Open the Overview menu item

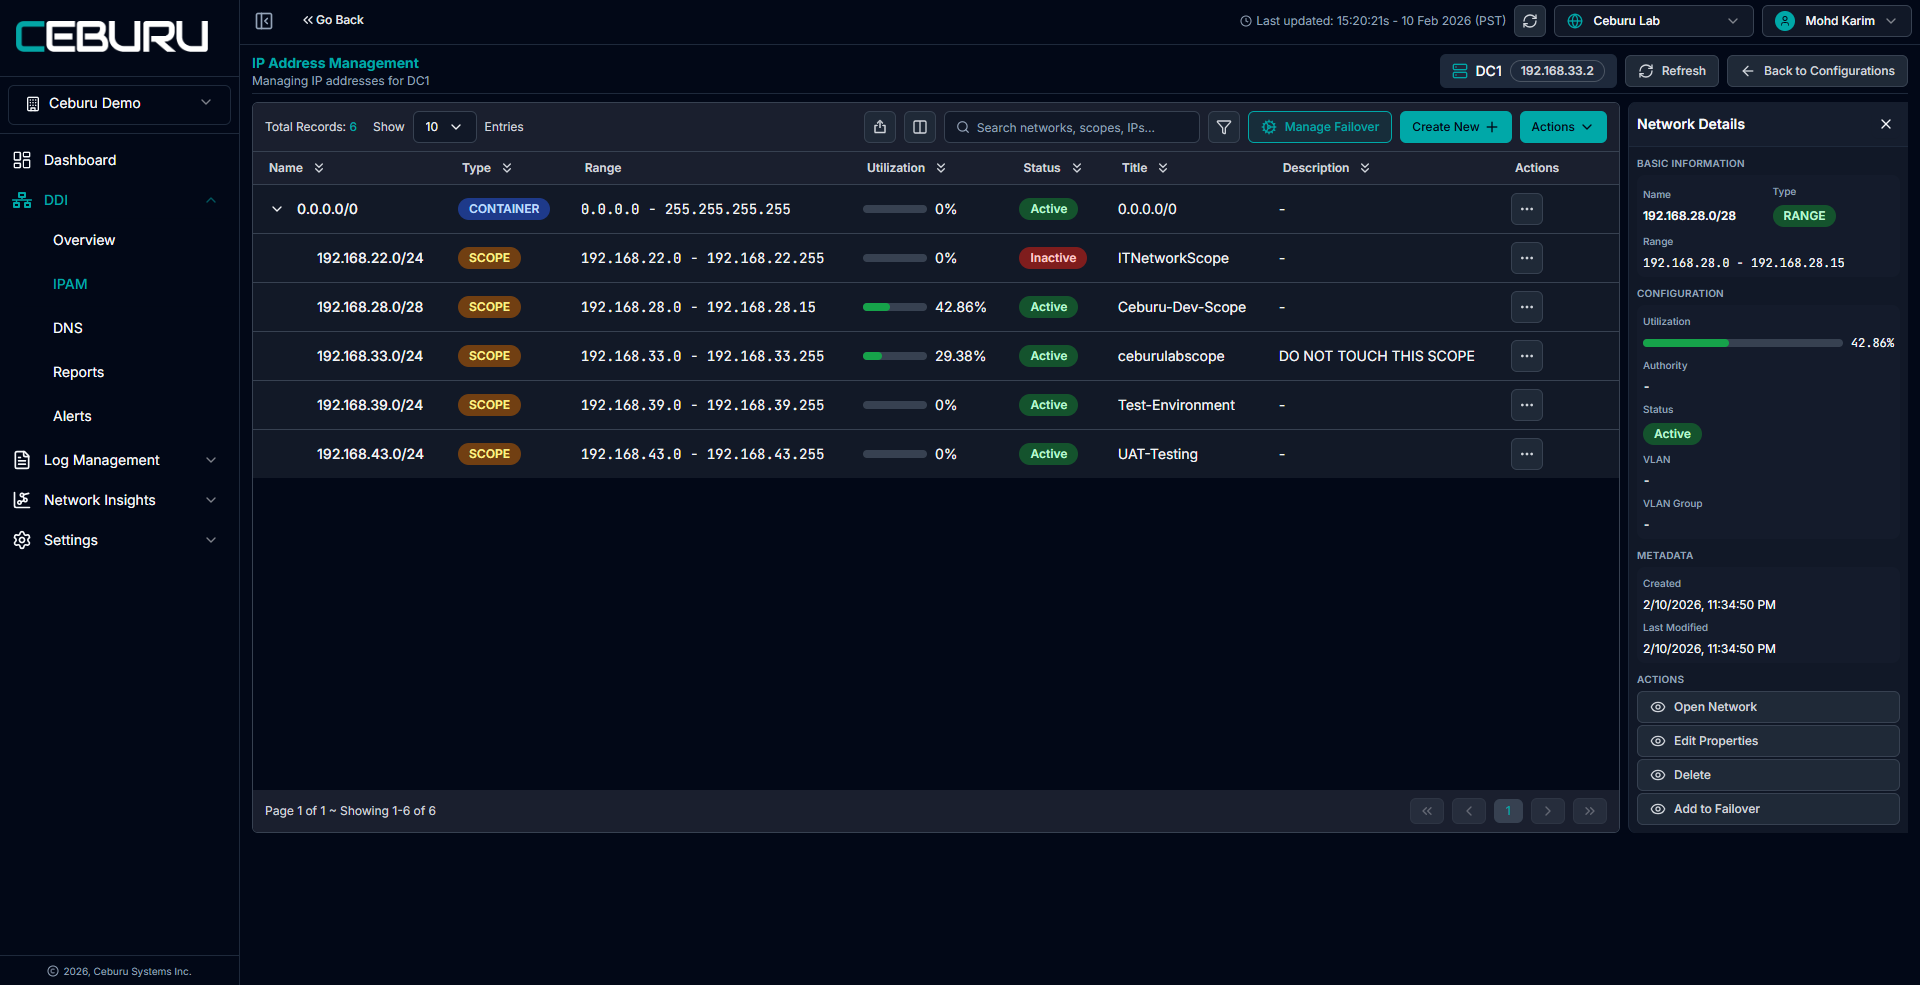[84, 240]
